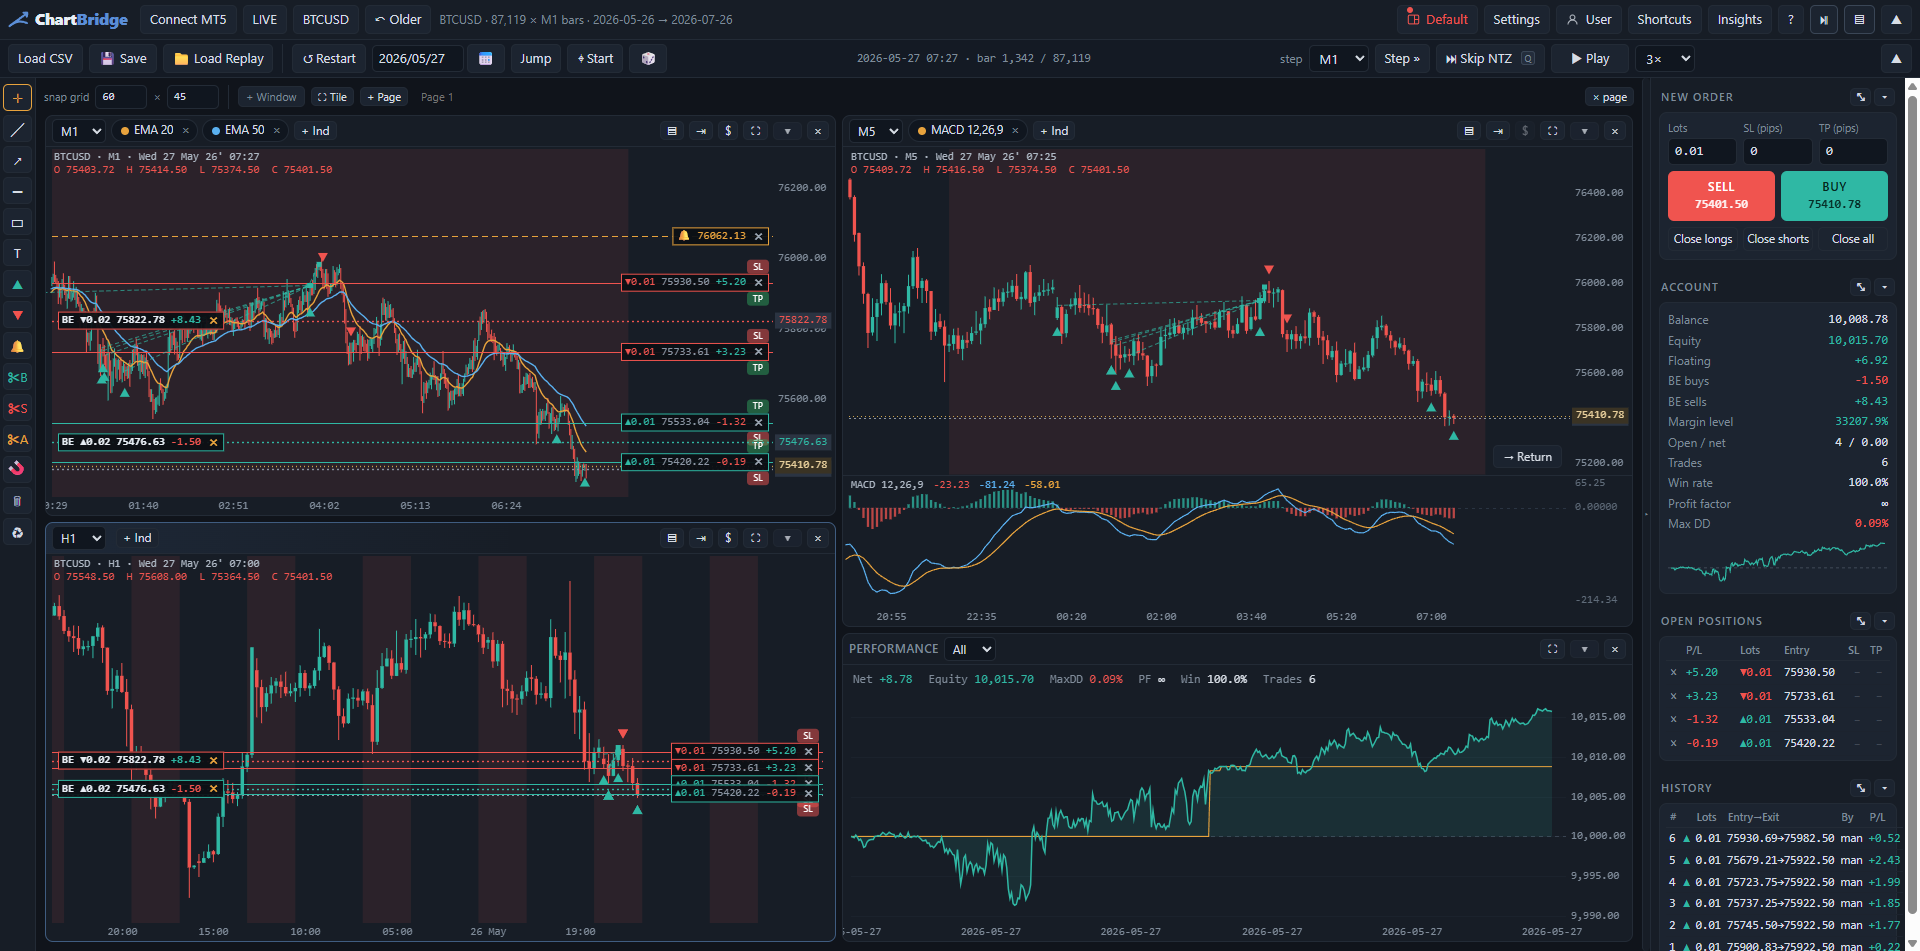Viewport: 1920px width, 951px height.
Task: Click the snap grid 60 input field
Action: click(x=120, y=97)
